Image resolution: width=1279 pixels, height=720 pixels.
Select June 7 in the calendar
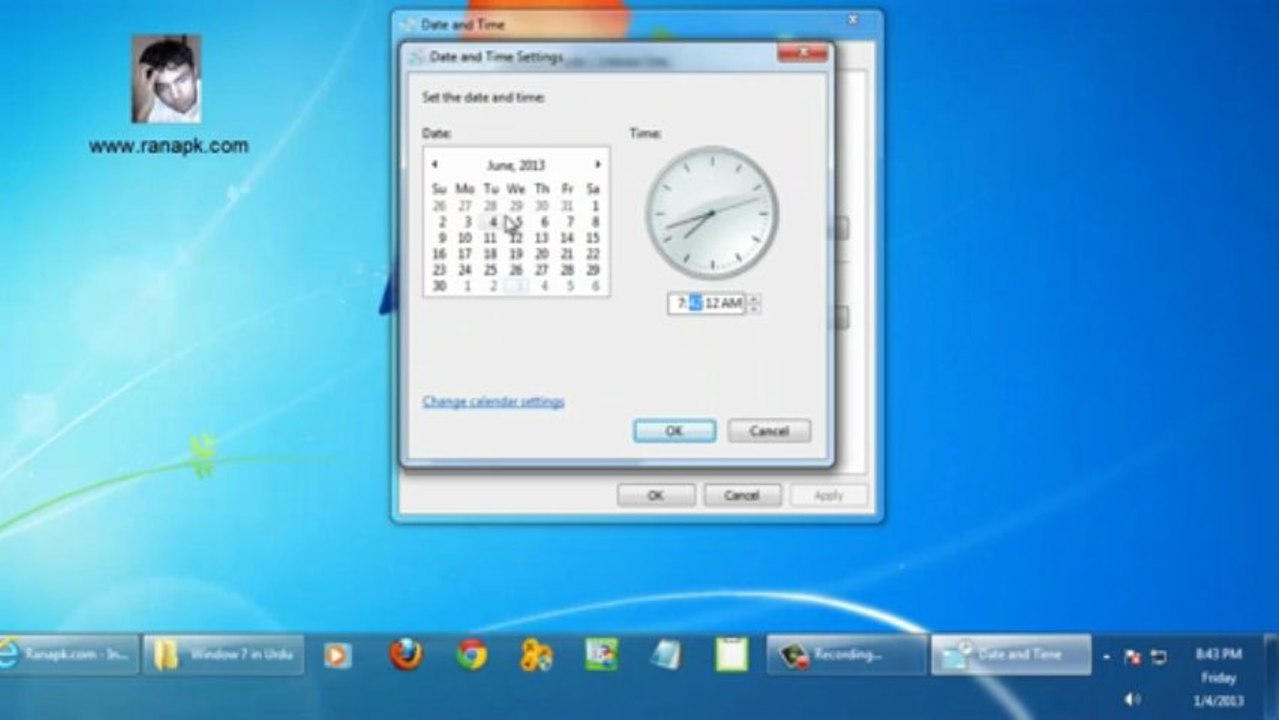[x=569, y=222]
